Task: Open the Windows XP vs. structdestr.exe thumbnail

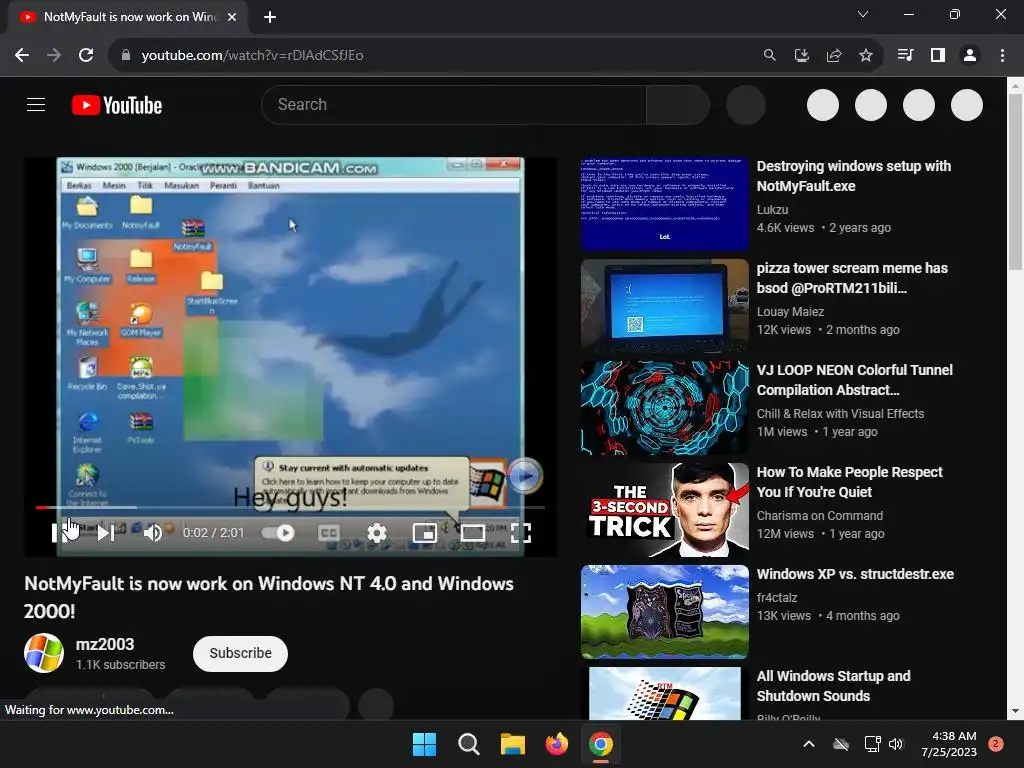Action: [665, 611]
